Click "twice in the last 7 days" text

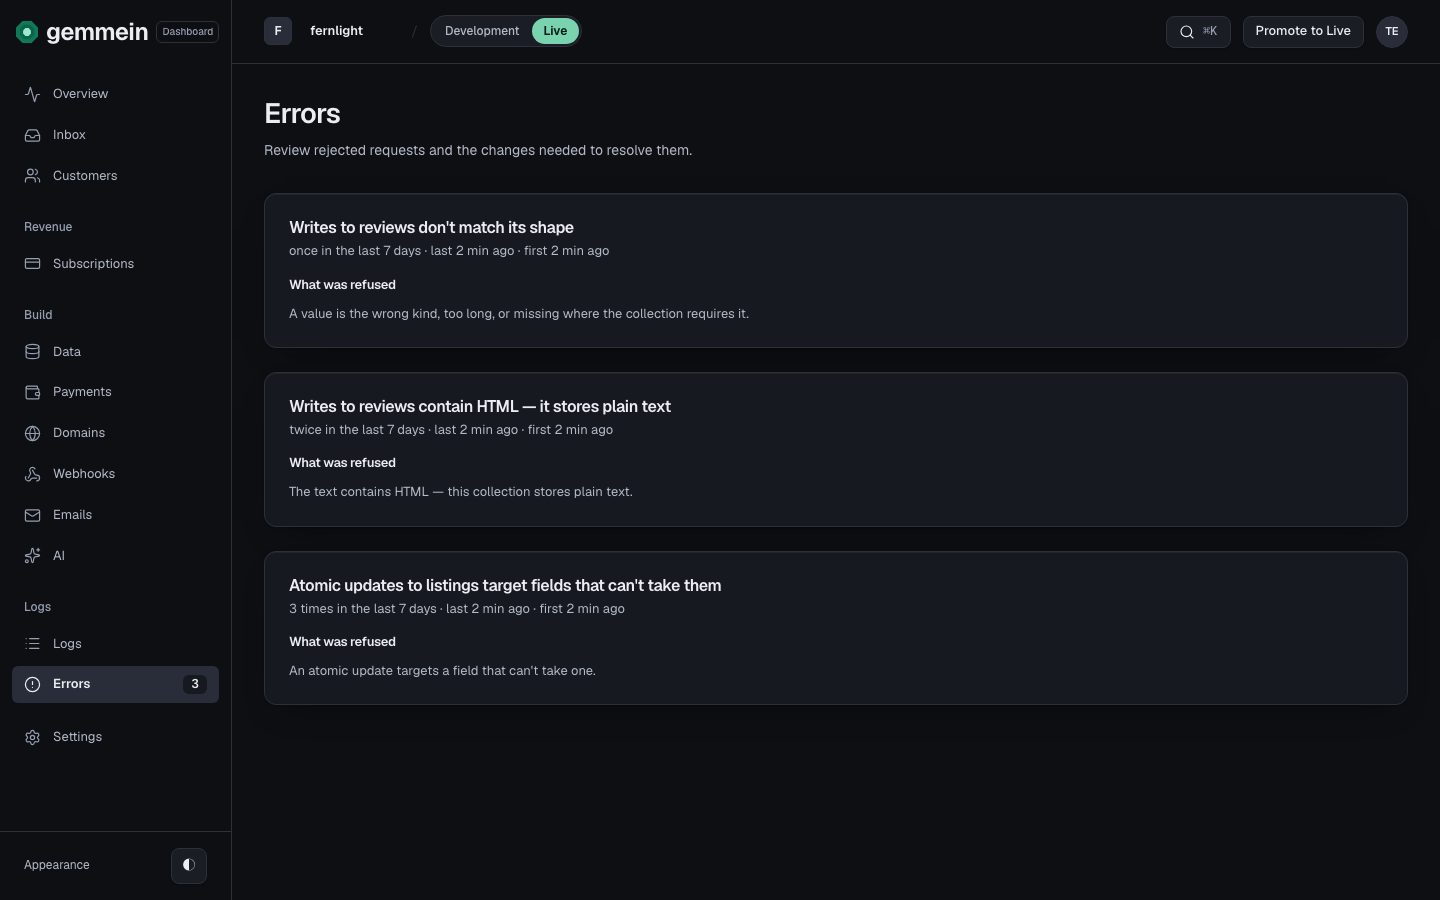pyautogui.click(x=357, y=430)
